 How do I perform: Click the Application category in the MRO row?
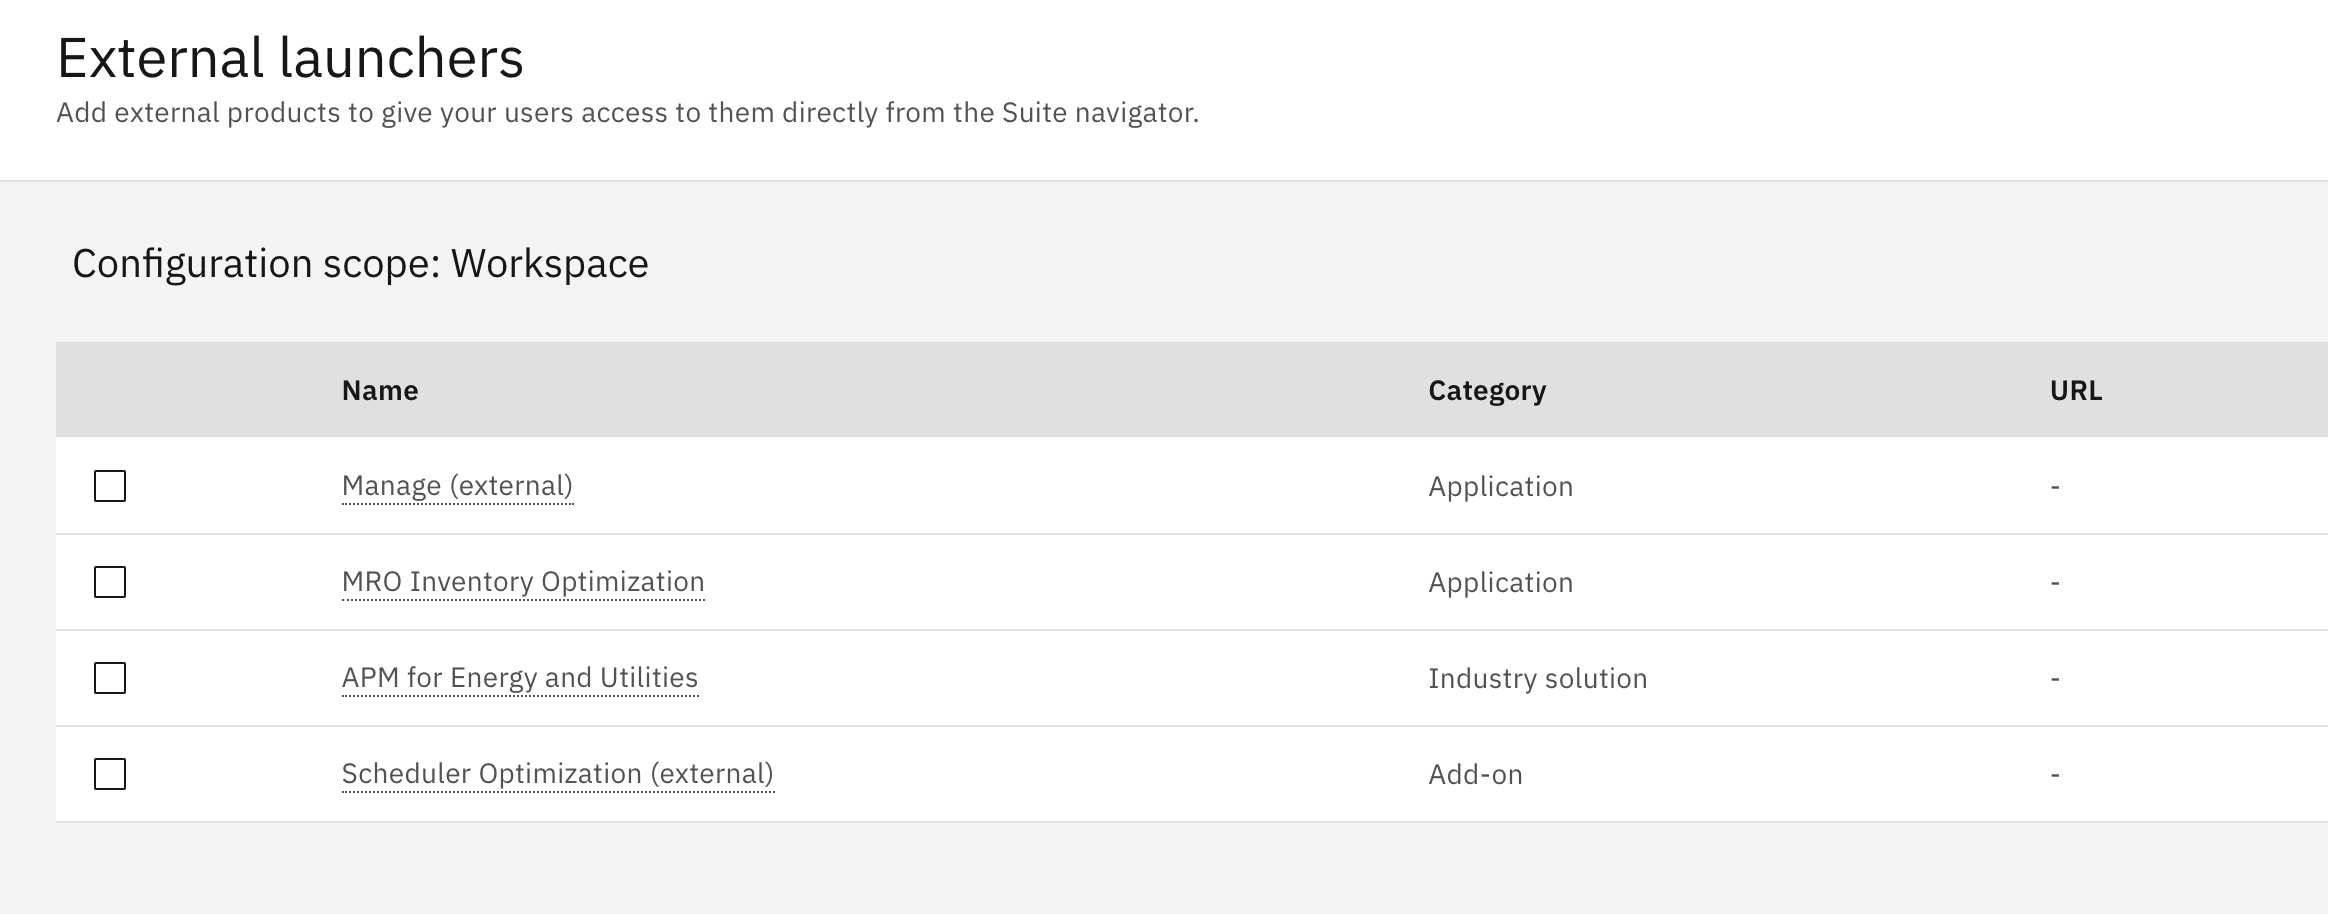pos(1501,582)
